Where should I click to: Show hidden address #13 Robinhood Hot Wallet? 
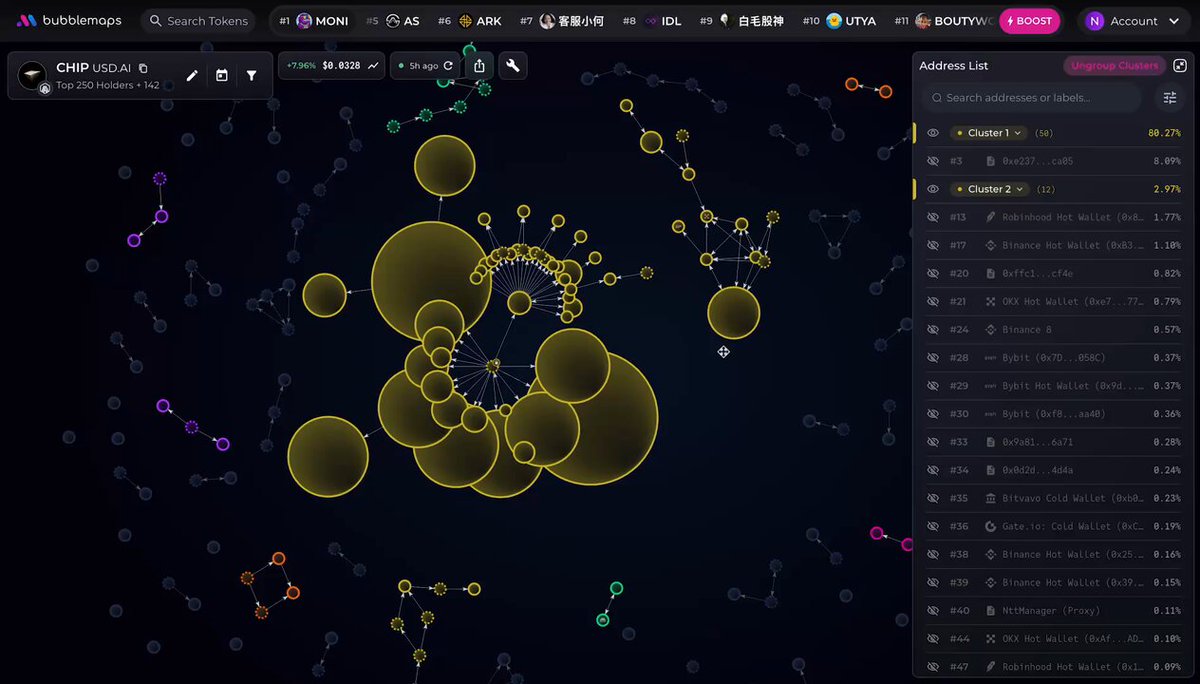932,217
